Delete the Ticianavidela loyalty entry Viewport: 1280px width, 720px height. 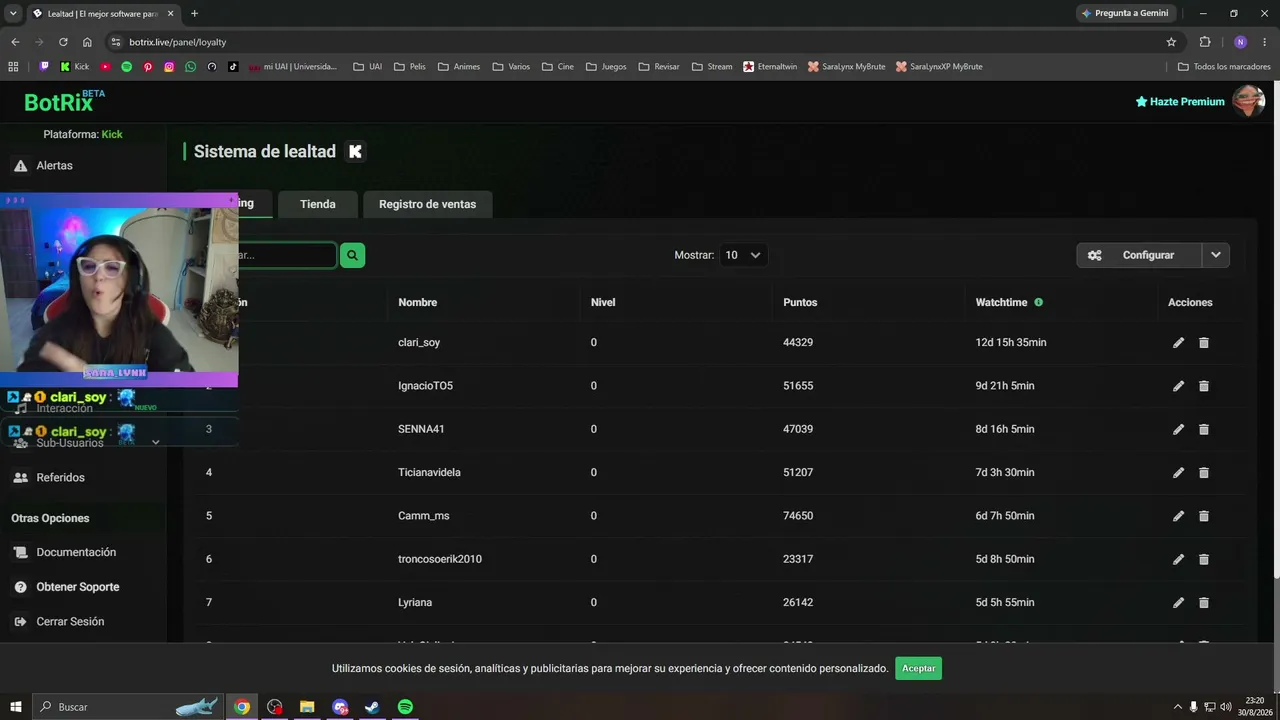(x=1203, y=473)
